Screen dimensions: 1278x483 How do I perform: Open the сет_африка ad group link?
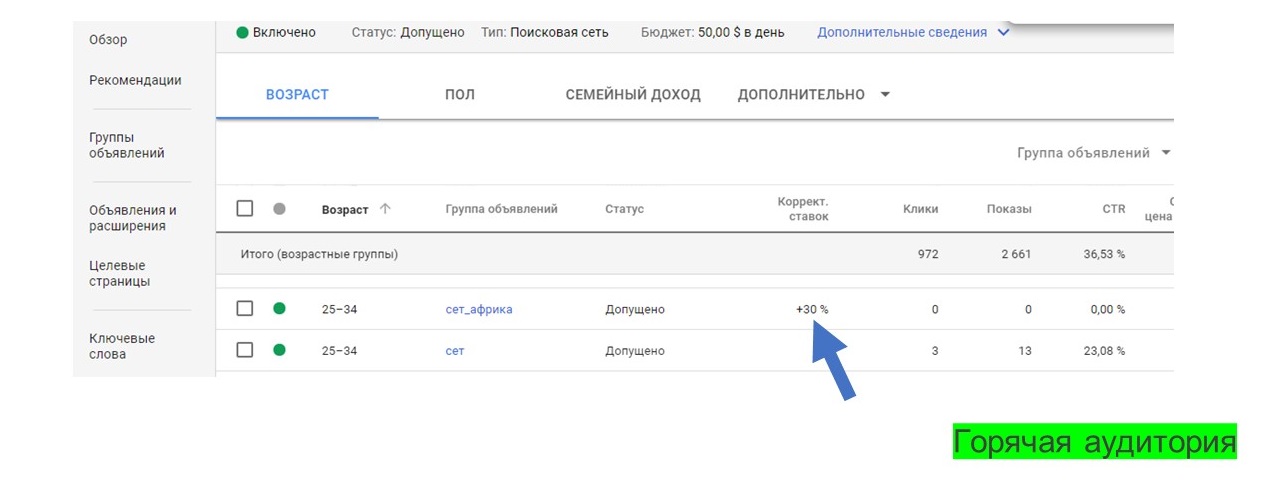pyautogui.click(x=479, y=309)
